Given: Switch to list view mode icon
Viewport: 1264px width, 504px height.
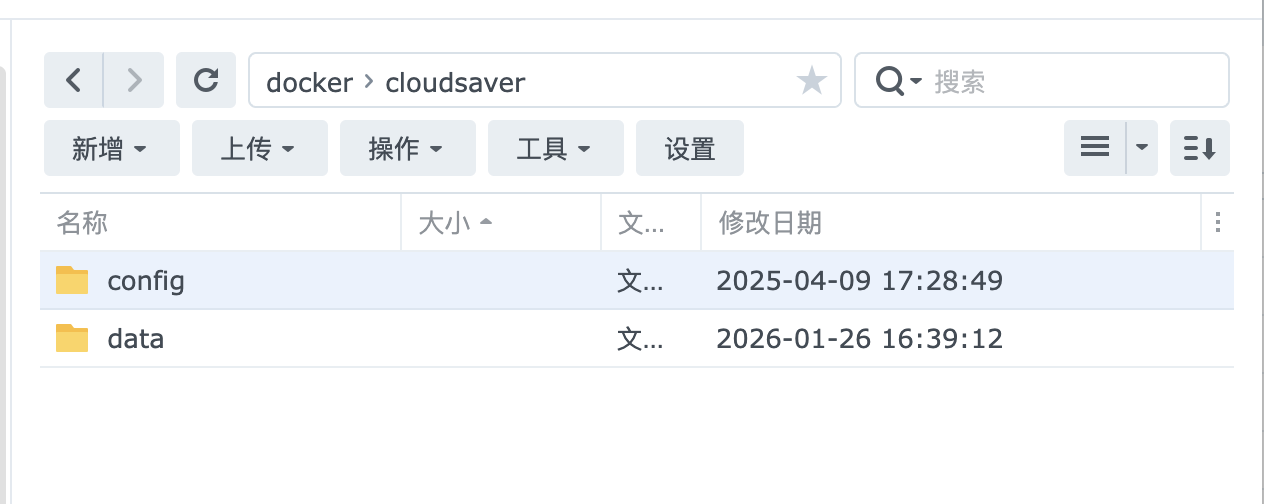Looking at the screenshot, I should click(1095, 148).
